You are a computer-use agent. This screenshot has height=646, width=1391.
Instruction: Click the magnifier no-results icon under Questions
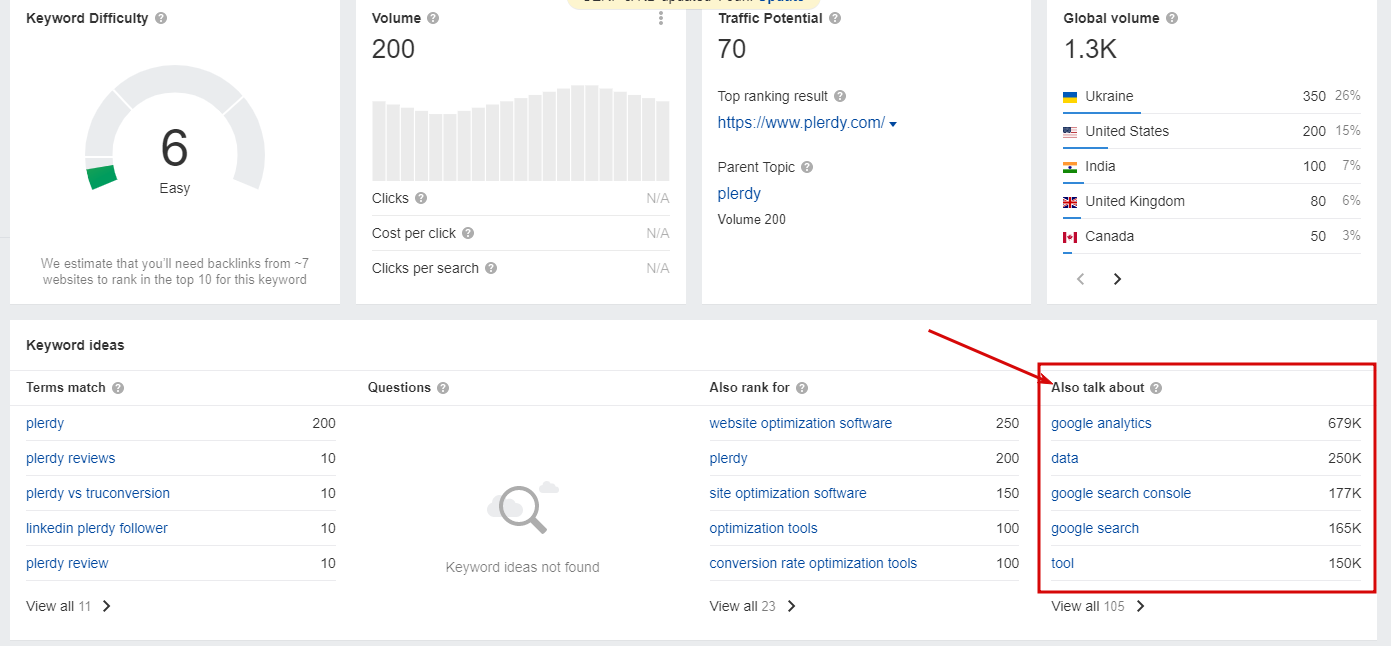(x=522, y=507)
